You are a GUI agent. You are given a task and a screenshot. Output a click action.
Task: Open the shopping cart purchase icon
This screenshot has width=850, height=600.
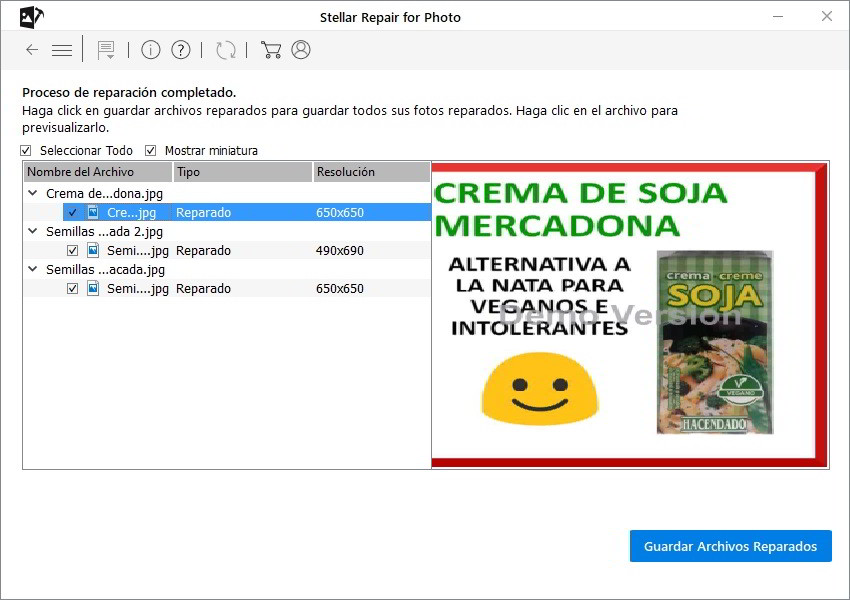pos(270,50)
